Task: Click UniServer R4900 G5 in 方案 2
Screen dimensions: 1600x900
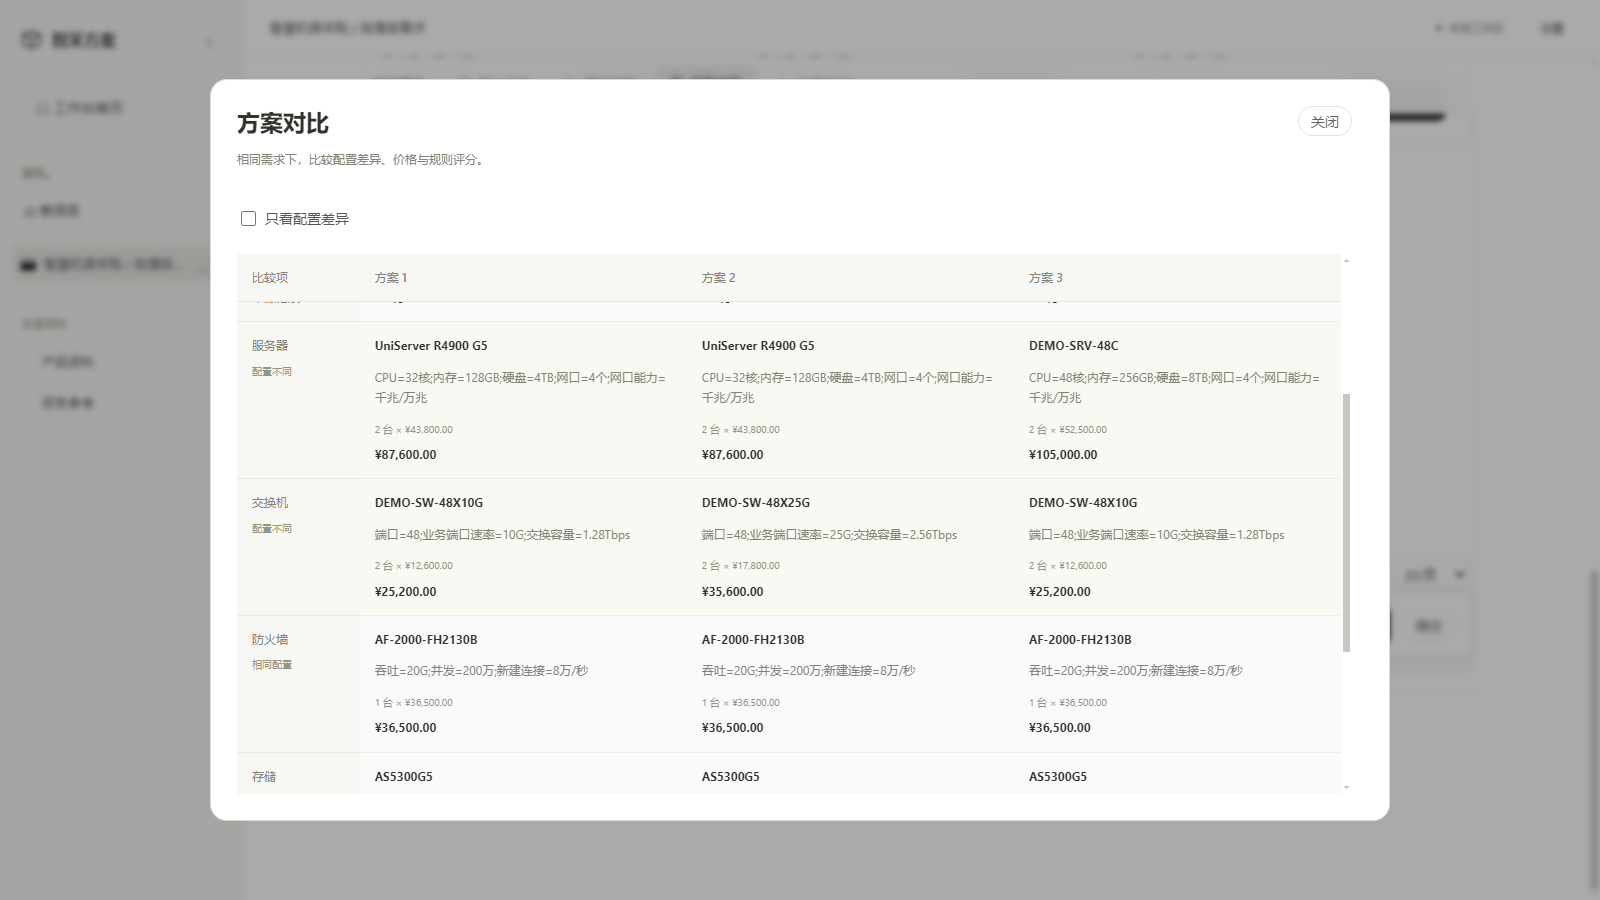Action: [758, 346]
